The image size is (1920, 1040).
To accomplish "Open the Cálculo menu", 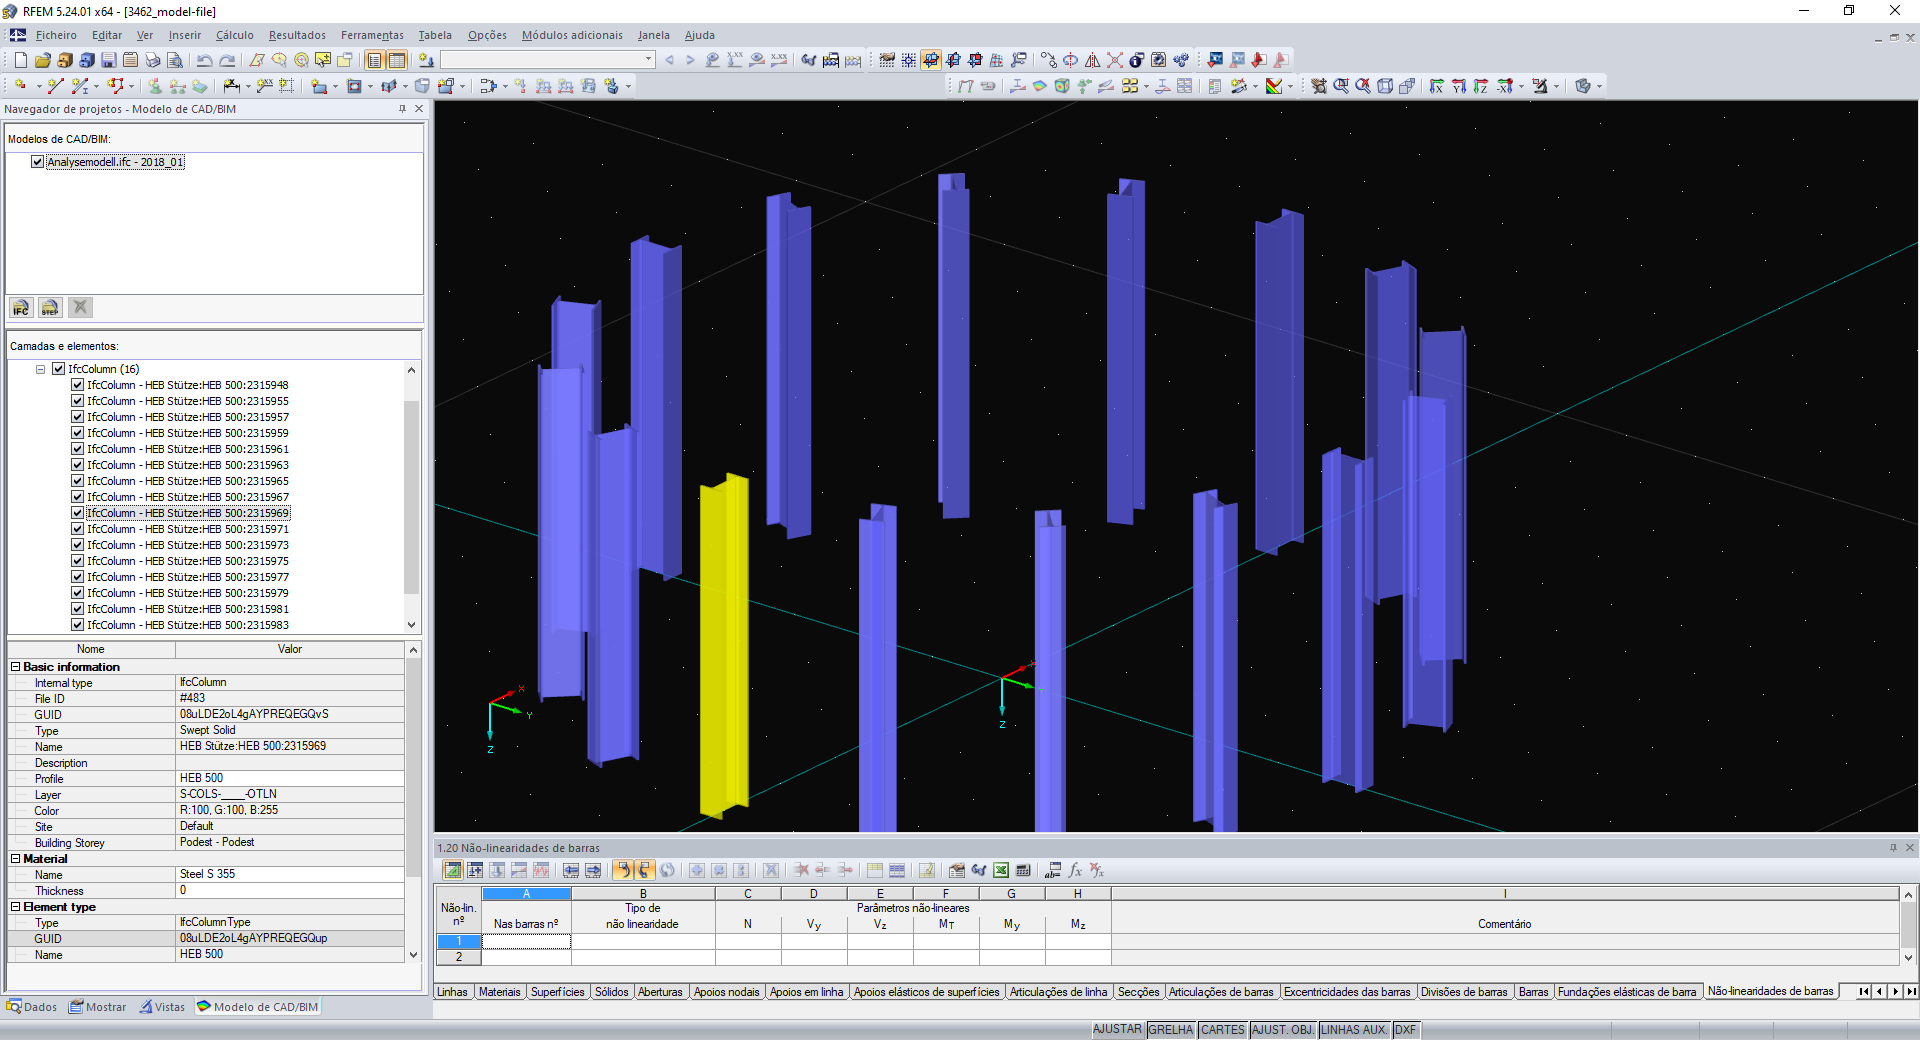I will coord(235,35).
